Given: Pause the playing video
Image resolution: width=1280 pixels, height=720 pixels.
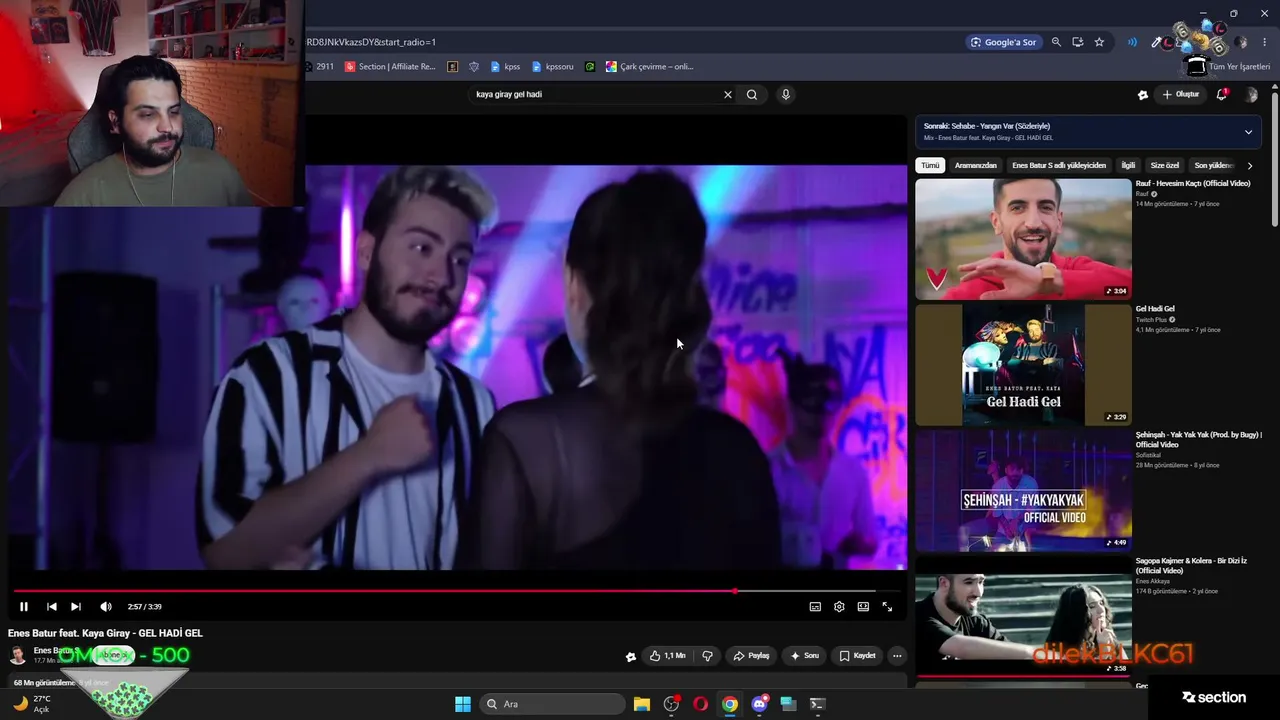Looking at the screenshot, I should (x=24, y=606).
